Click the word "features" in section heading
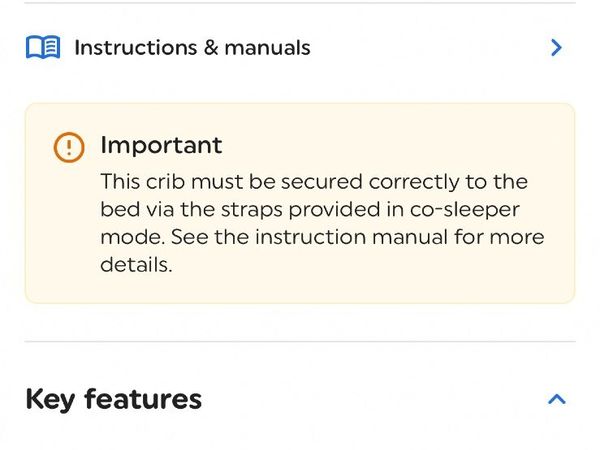Image resolution: width=600 pixels, height=450 pixels. (143, 399)
